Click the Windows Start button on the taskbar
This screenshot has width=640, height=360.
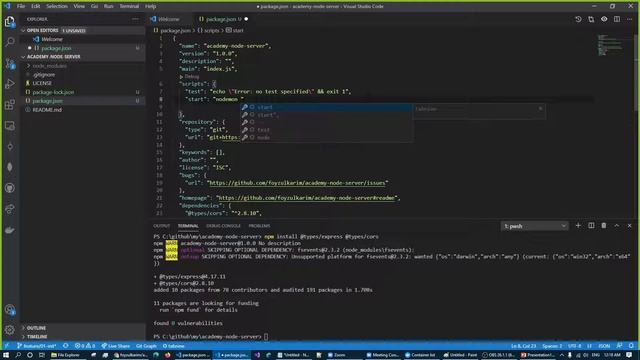[x=6, y=355]
